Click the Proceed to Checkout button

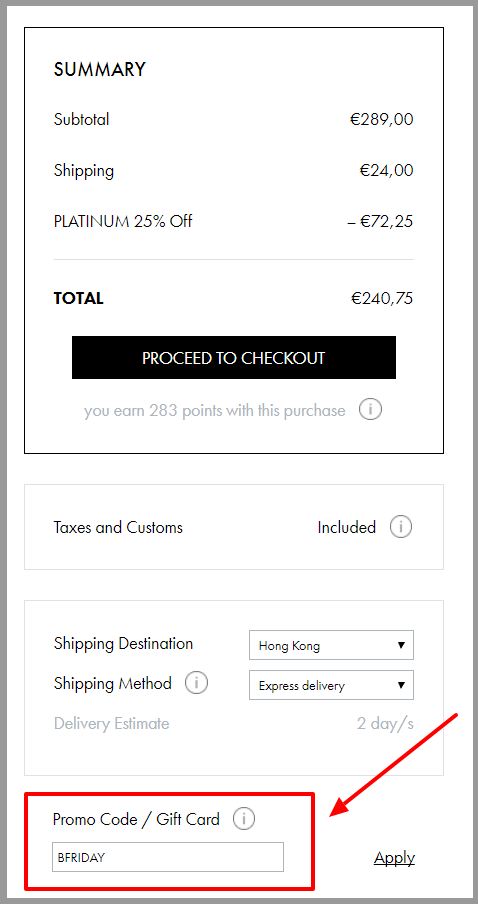[234, 357]
